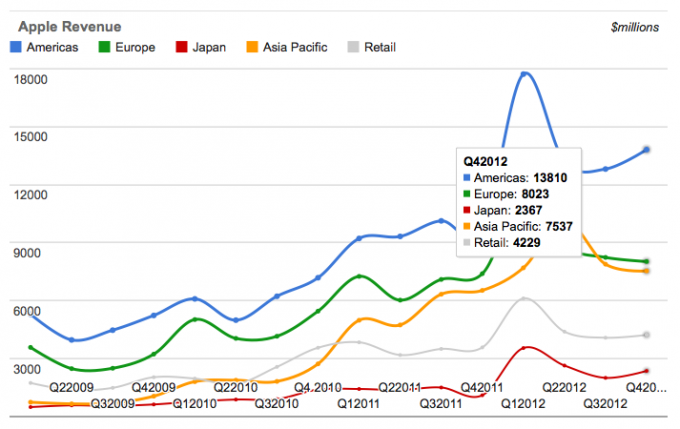This screenshot has width=680, height=429.
Task: Click the tooltip Asia Pacific: 7537 row
Action: [x=518, y=226]
